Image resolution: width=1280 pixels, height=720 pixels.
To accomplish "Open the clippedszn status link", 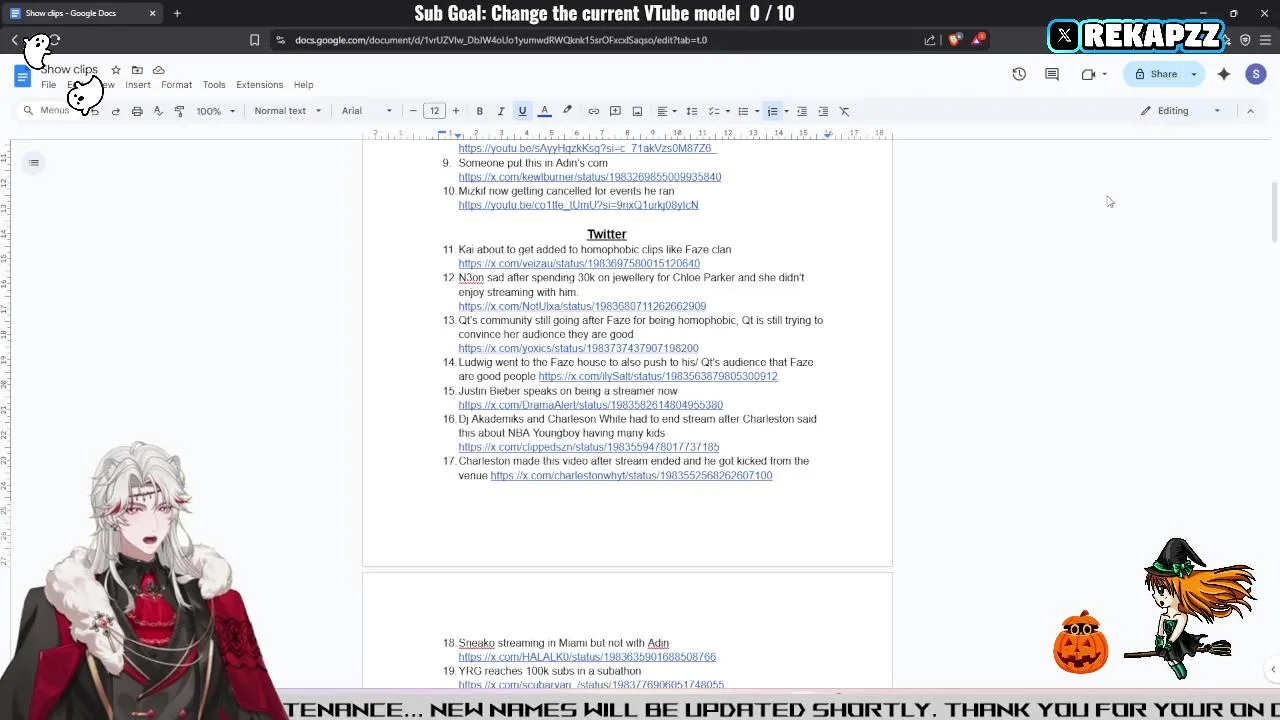I will (589, 447).
